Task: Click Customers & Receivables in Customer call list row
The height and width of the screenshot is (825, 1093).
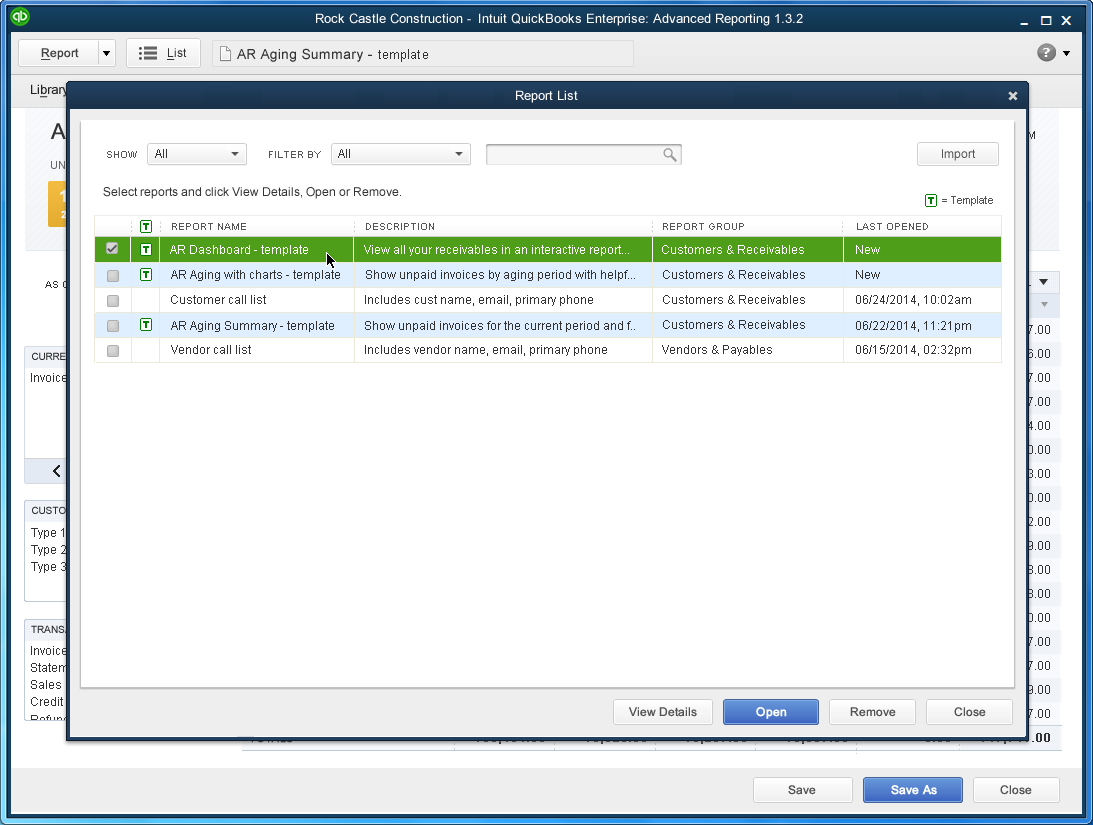Action: 733,300
